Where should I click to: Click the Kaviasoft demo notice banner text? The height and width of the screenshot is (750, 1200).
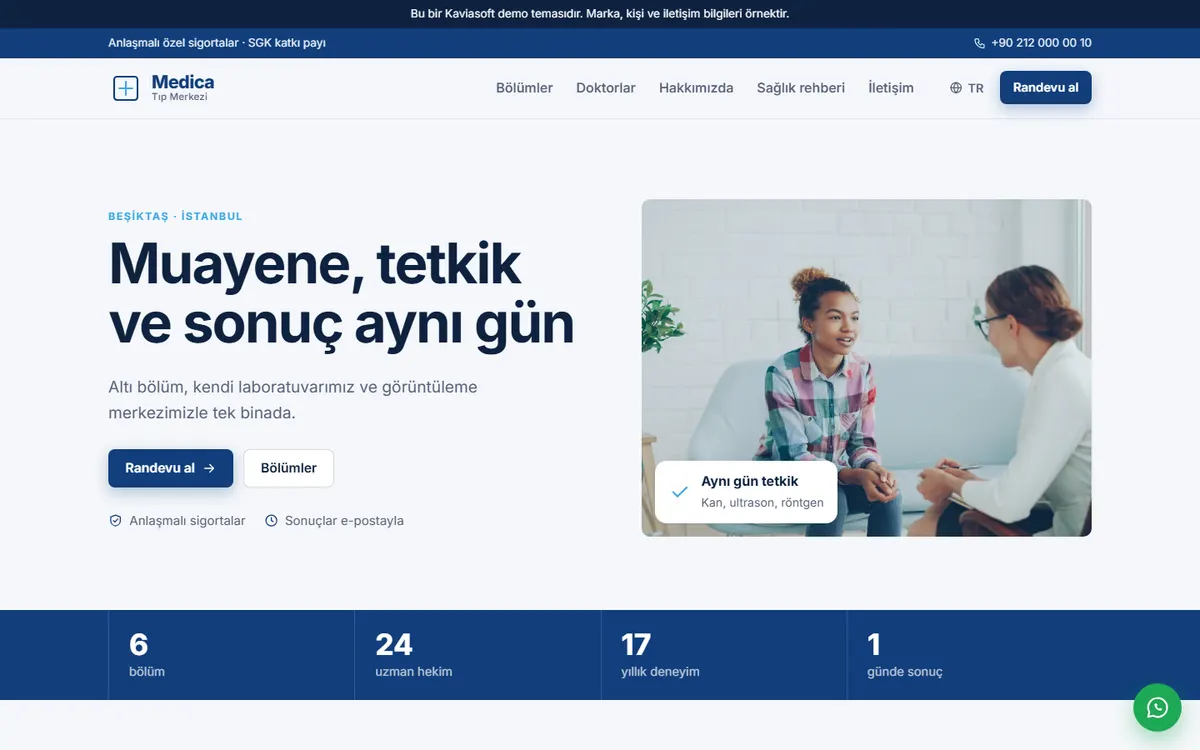tap(600, 14)
